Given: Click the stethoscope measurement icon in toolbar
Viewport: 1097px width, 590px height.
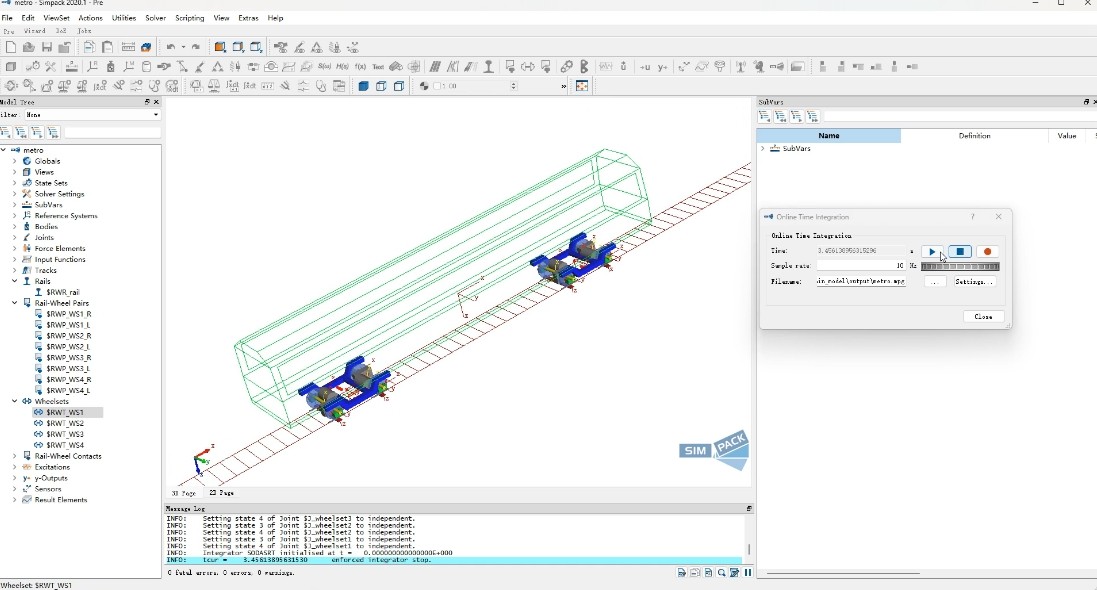Looking at the screenshot, I should (320, 86).
